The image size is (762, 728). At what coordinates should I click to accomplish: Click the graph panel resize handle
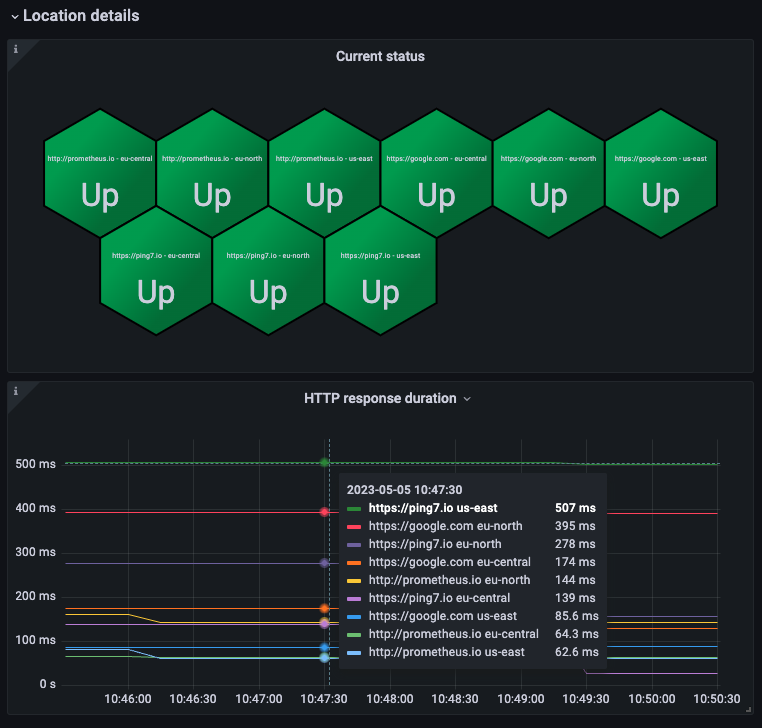(748, 714)
